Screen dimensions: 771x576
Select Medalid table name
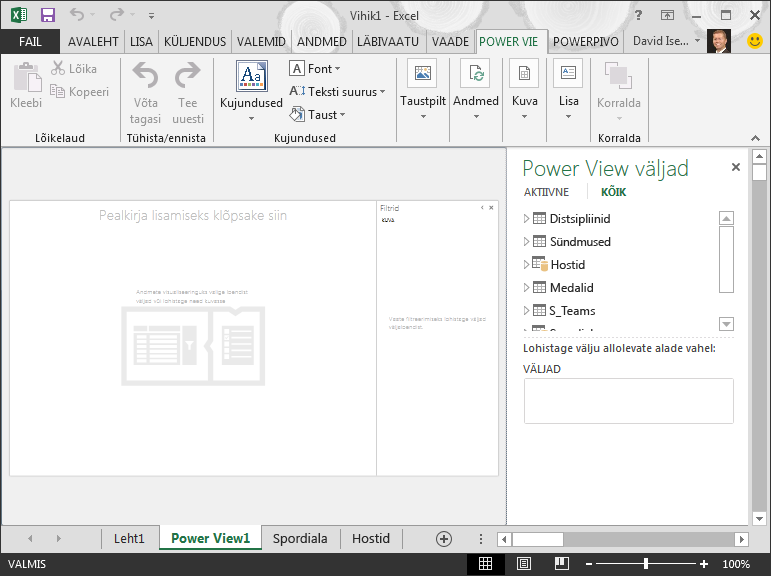pyautogui.click(x=571, y=288)
